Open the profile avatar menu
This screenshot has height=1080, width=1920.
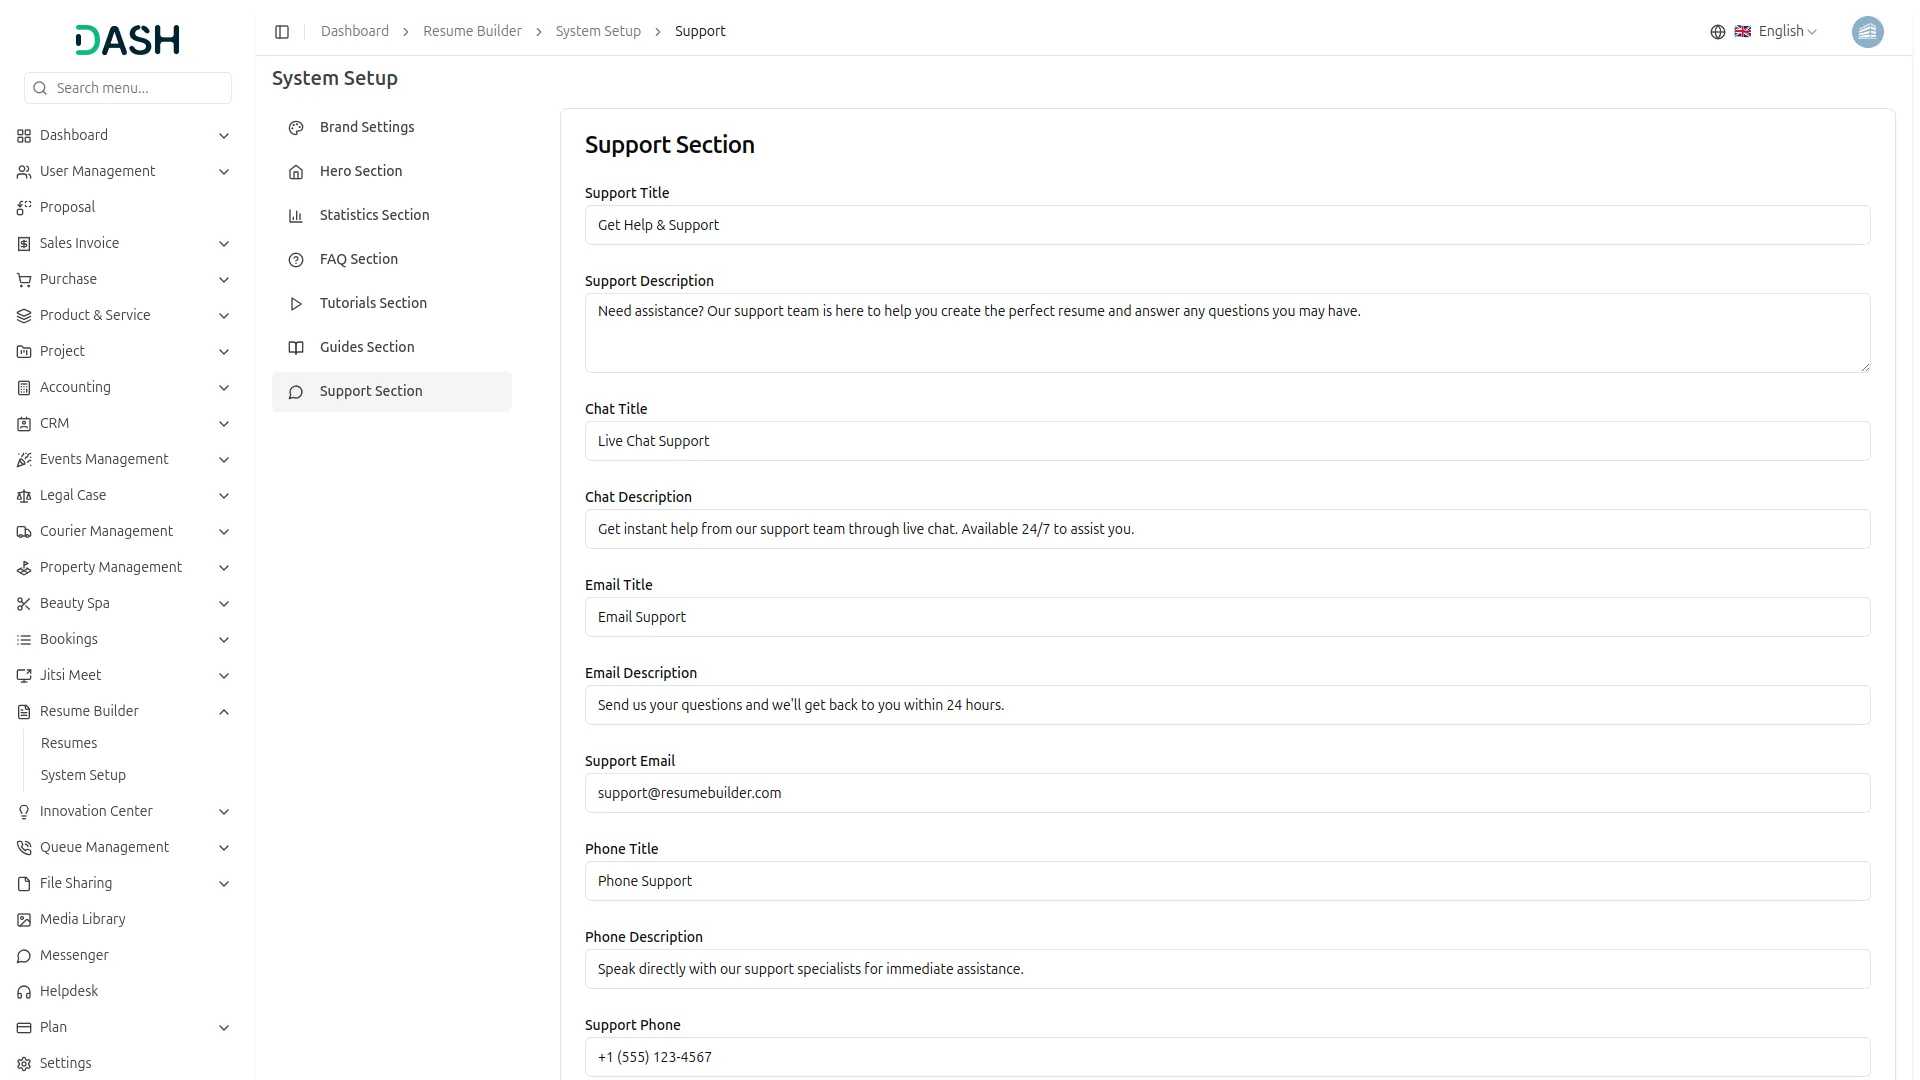(1868, 32)
